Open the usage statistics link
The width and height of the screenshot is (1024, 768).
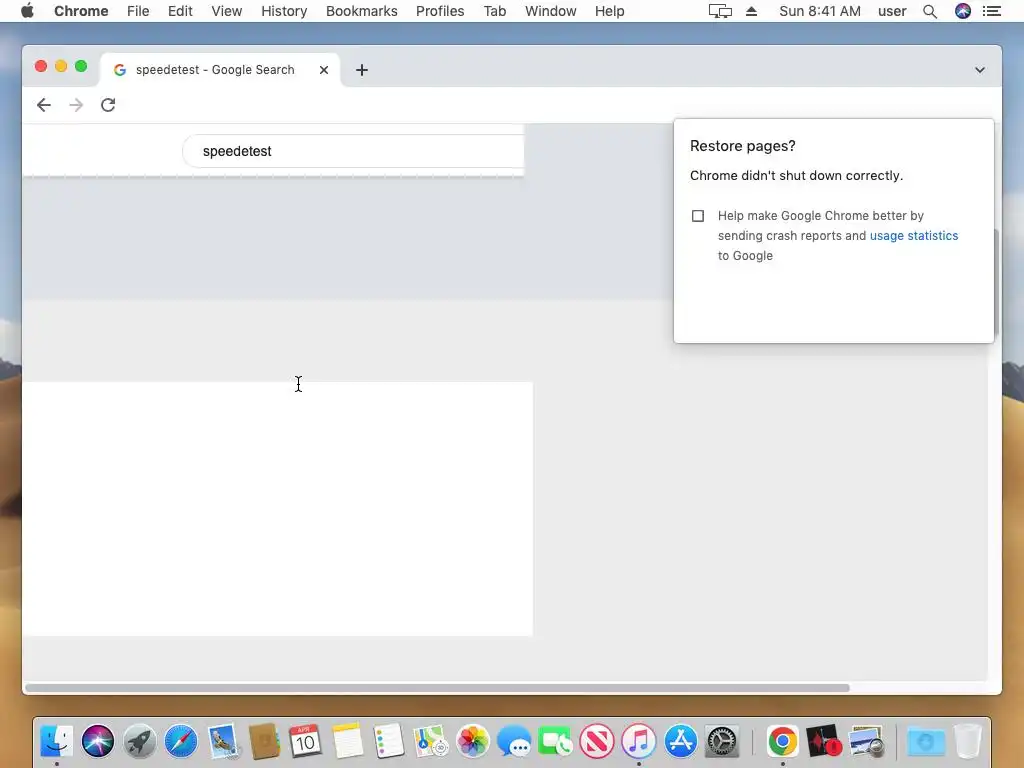coord(914,236)
